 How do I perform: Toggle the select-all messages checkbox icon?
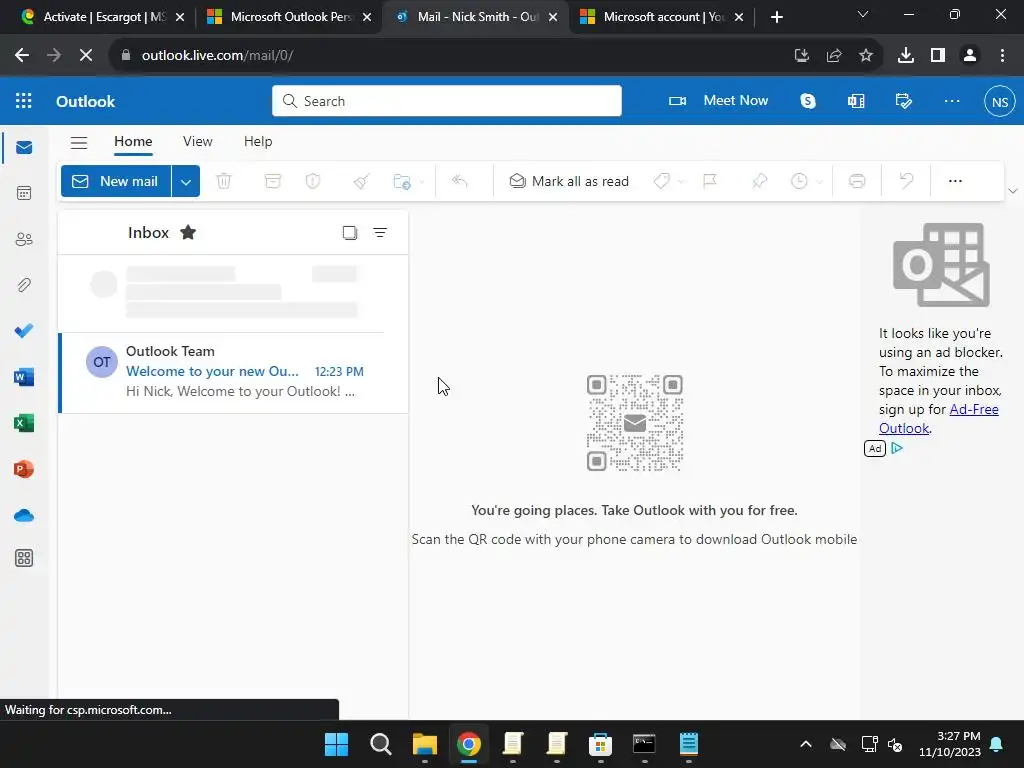point(350,232)
